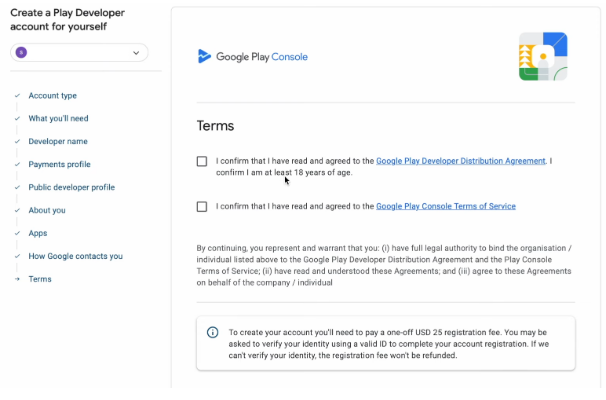Open the Google Play Console Terms of Service link
Image resolution: width=606 pixels, height=400 pixels.
click(445, 207)
